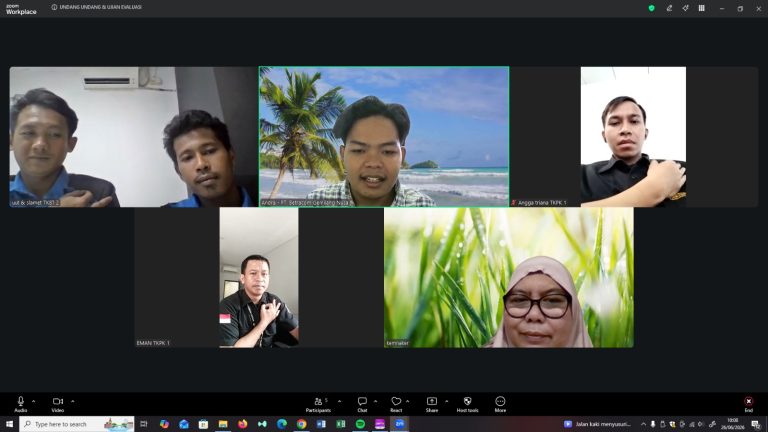Open File Explorer from the taskbar

223,424
